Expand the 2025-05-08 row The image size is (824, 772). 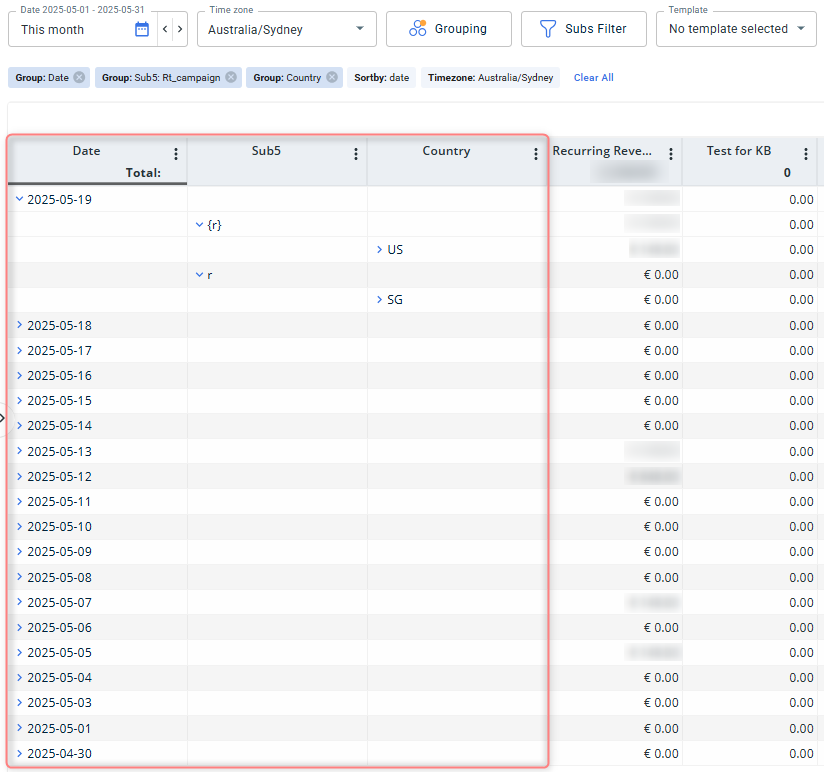pos(19,577)
